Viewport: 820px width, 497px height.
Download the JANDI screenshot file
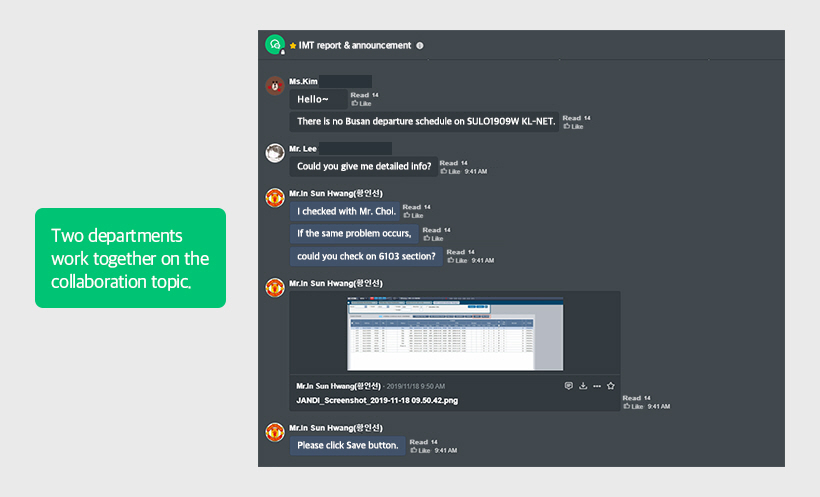(583, 386)
